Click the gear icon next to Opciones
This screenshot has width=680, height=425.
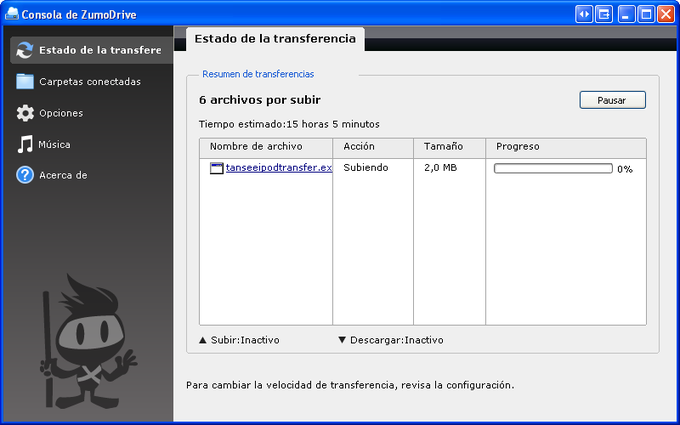[x=25, y=113]
